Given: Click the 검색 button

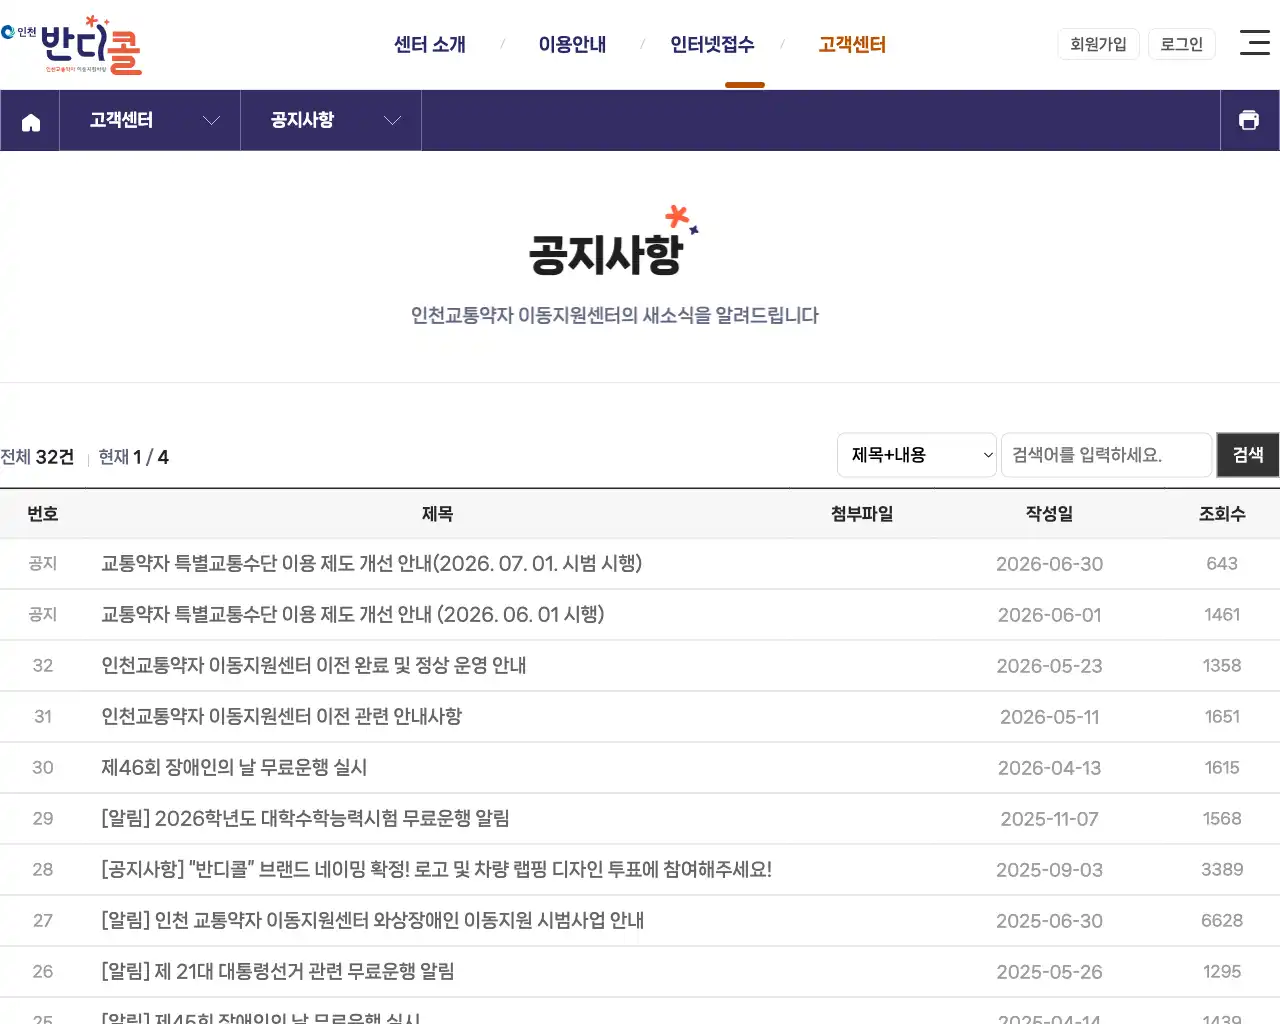Looking at the screenshot, I should point(1248,455).
